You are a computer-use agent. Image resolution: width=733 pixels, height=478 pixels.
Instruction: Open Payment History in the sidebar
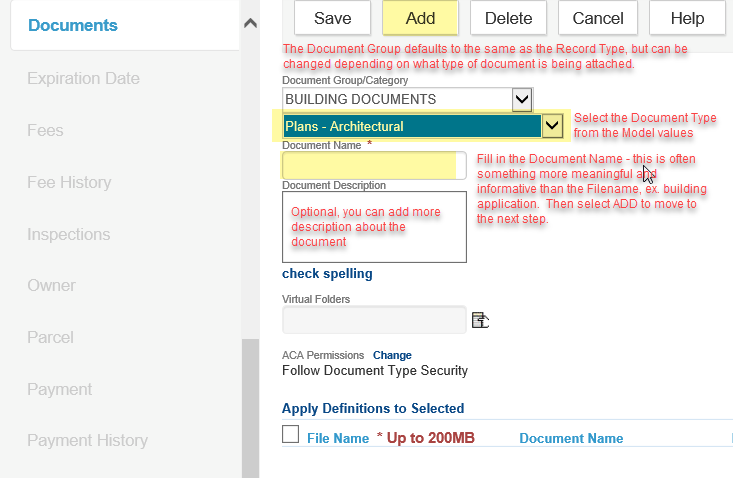[x=87, y=440]
